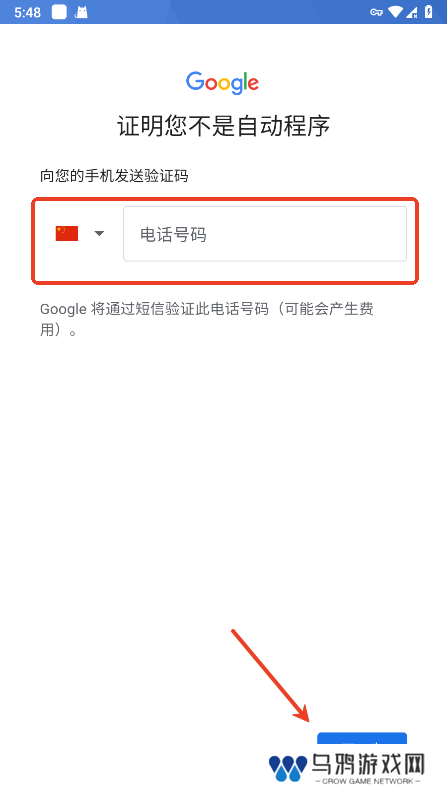447x794 pixels.
Task: Tap the cat notification icon in status bar
Action: click(80, 12)
